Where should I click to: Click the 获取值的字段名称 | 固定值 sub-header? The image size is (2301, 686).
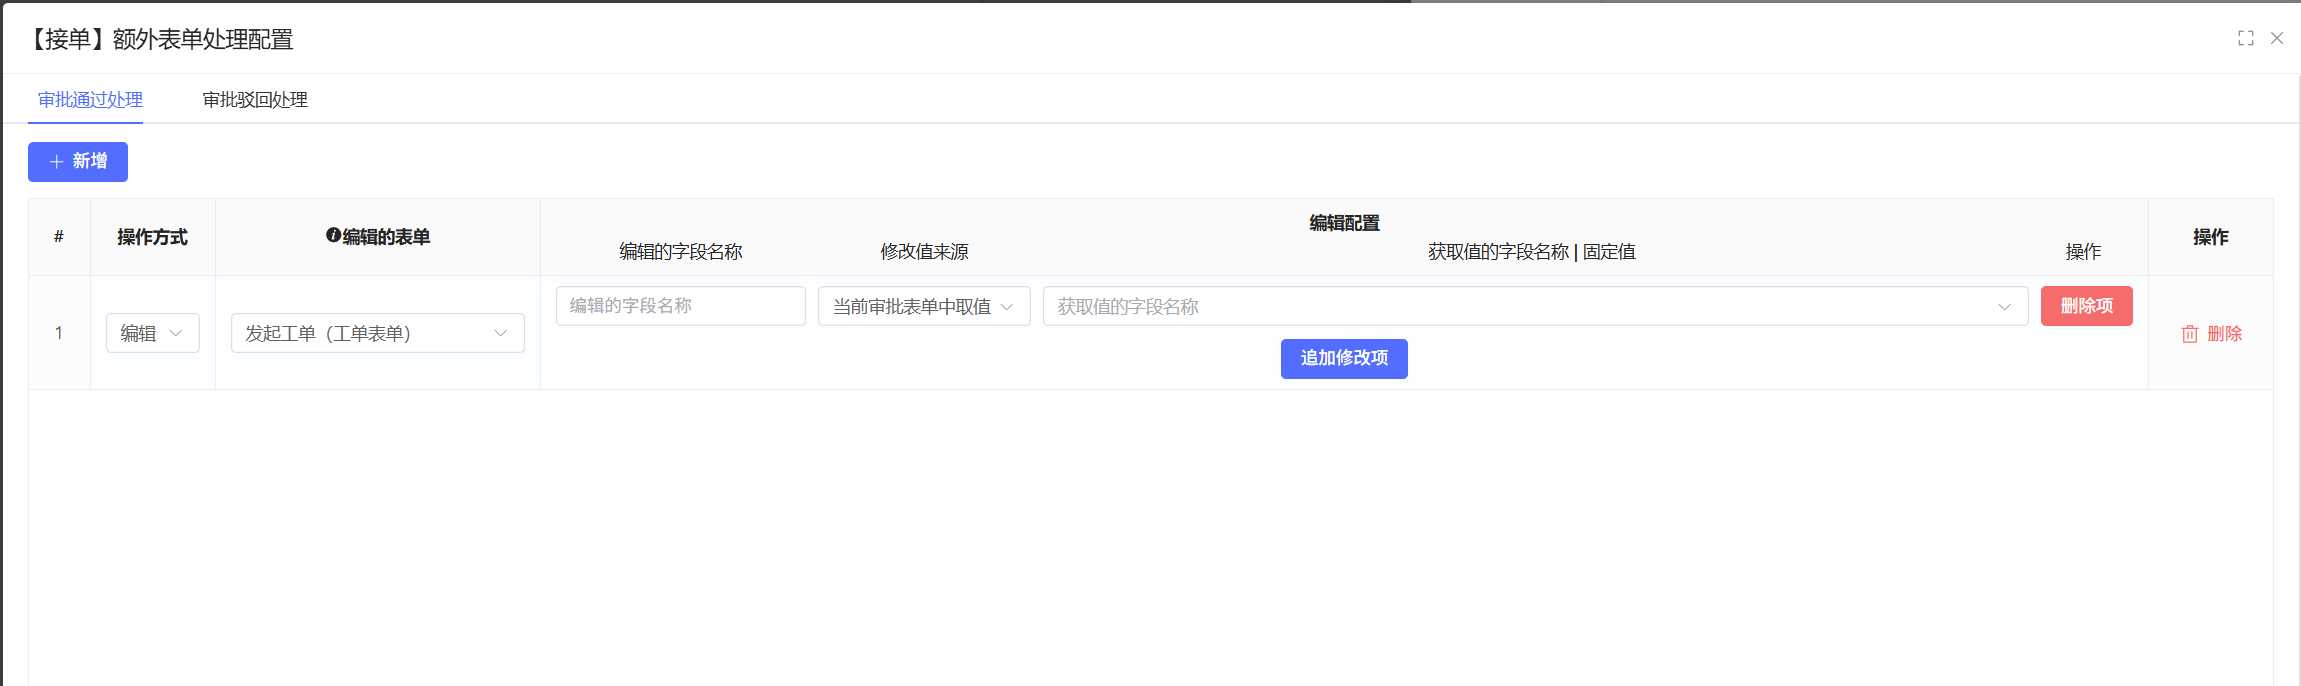1531,252
